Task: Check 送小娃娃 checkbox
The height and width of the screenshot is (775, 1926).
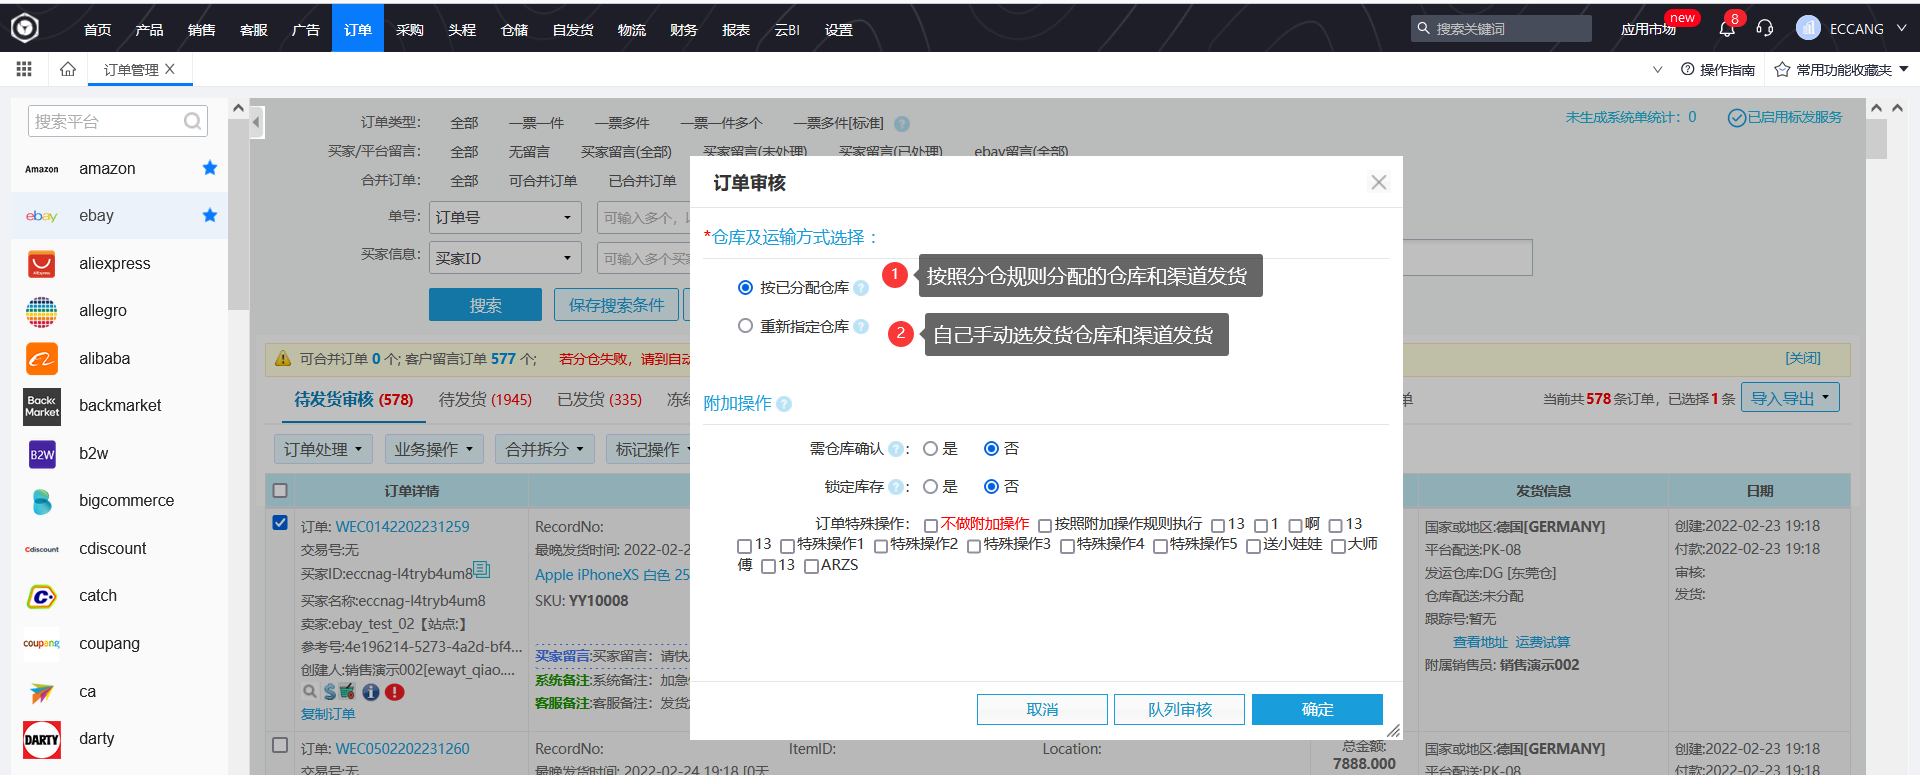Action: 1253,546
